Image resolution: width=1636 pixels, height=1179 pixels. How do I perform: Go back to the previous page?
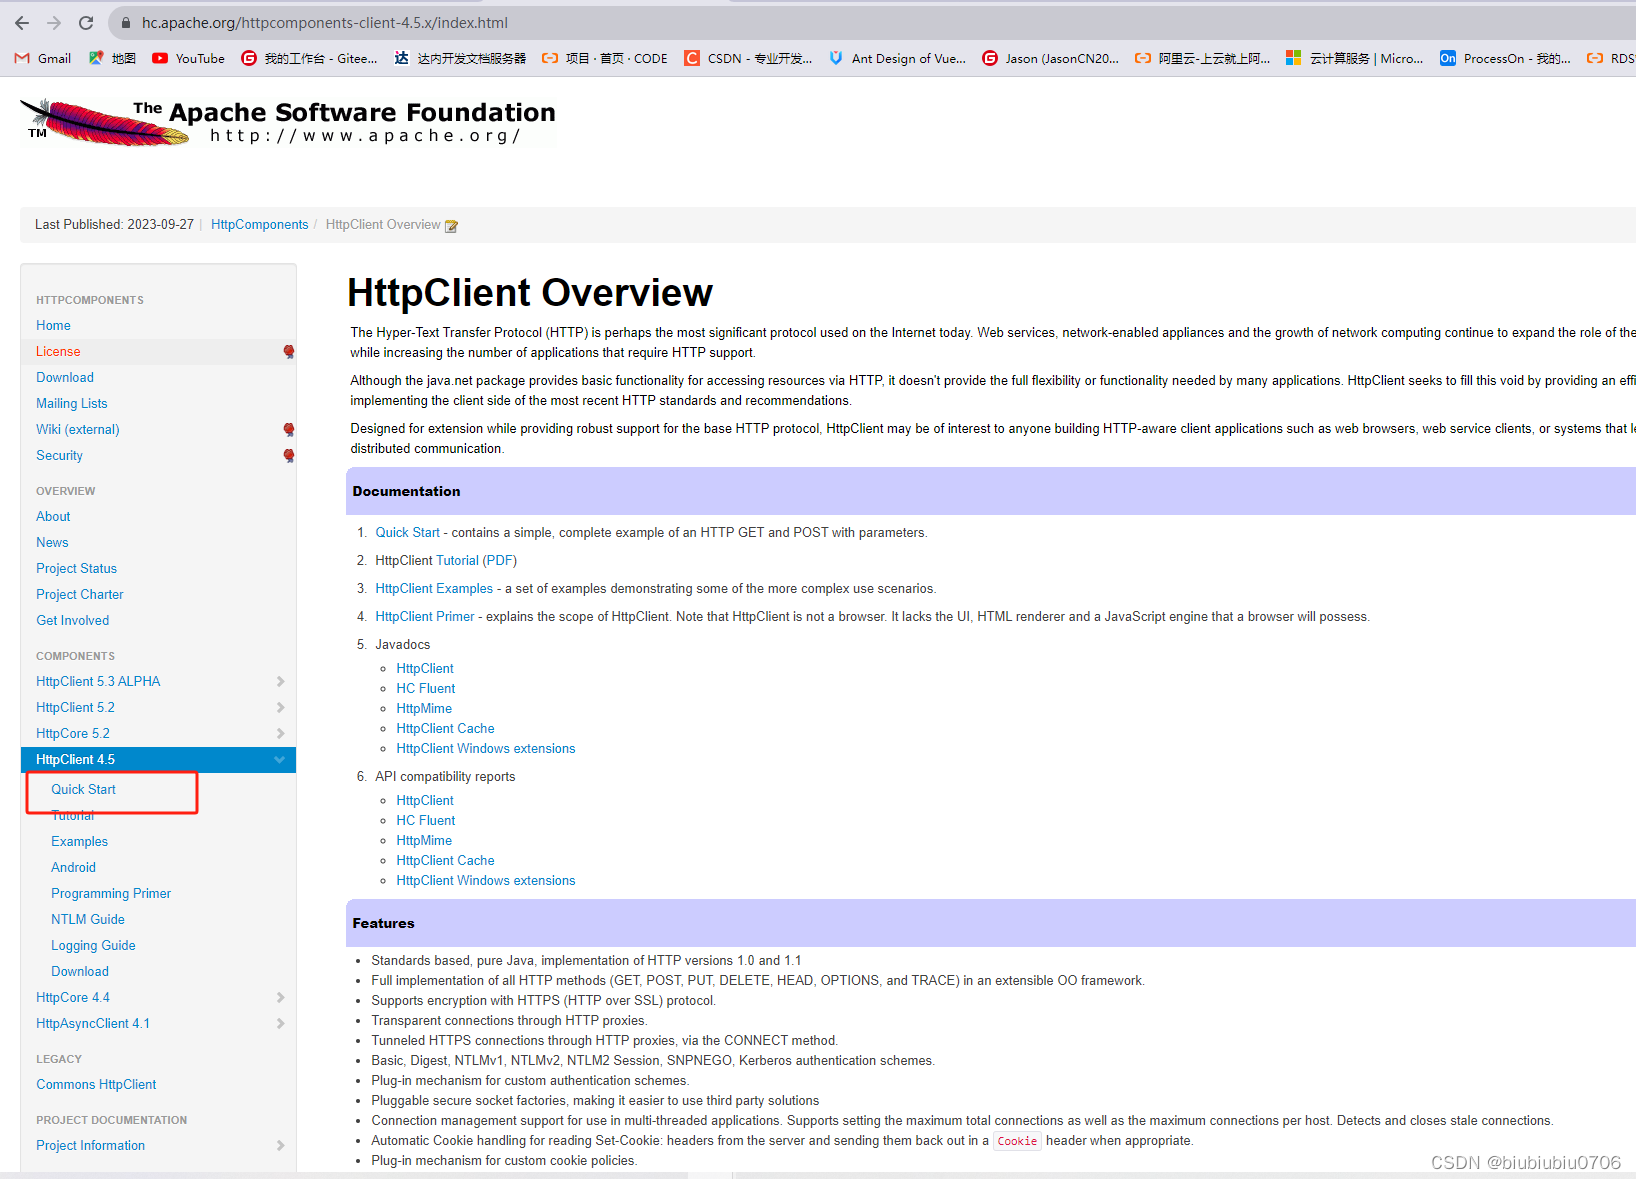pos(21,22)
